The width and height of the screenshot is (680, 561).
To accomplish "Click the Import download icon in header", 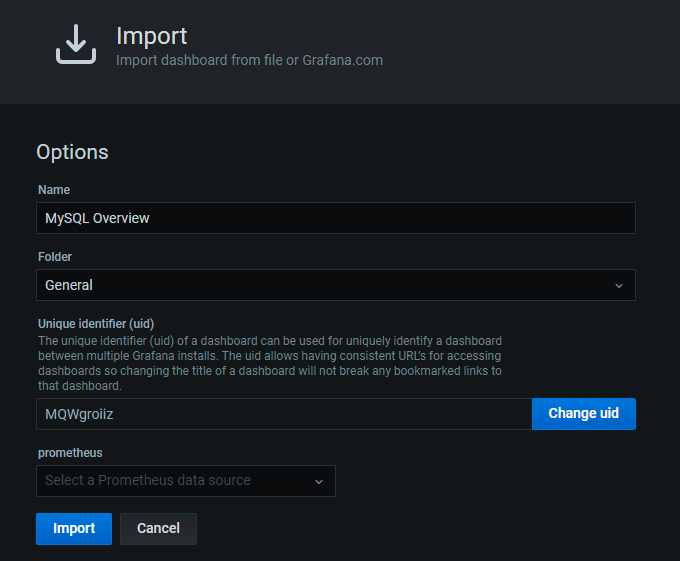I will click(76, 44).
